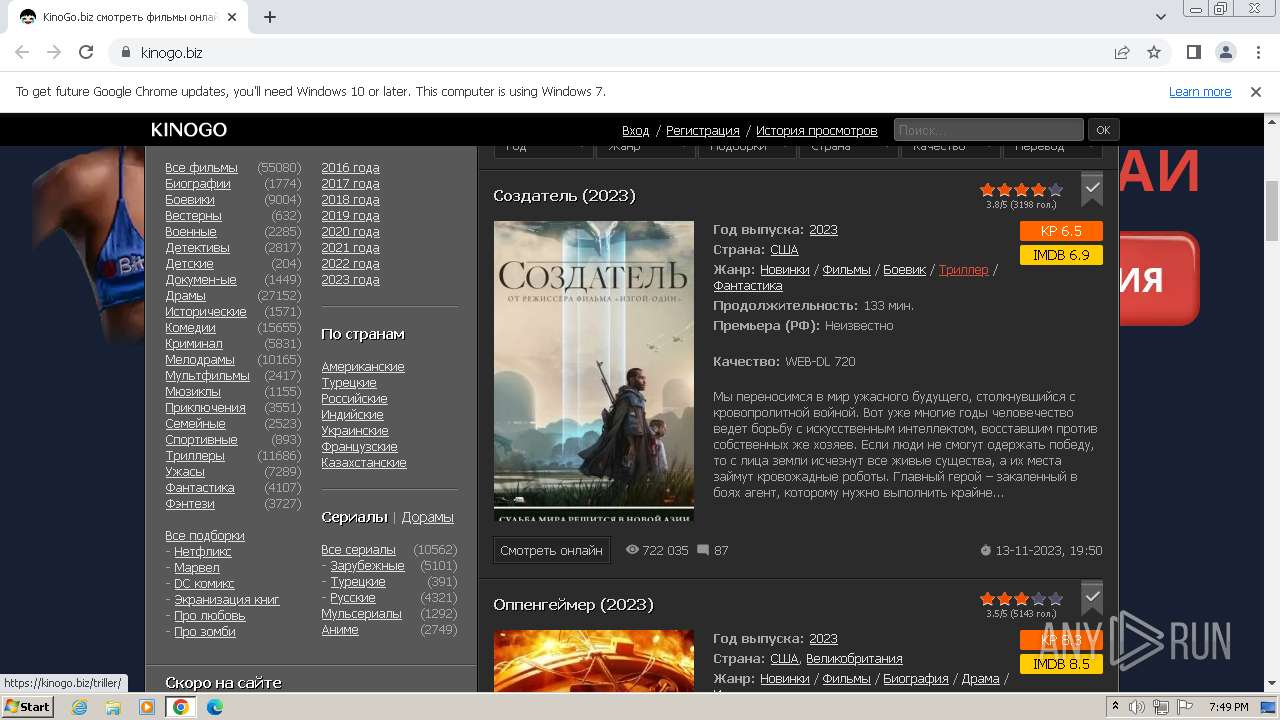
Task: Open the Регистрация link in header
Action: click(x=703, y=130)
